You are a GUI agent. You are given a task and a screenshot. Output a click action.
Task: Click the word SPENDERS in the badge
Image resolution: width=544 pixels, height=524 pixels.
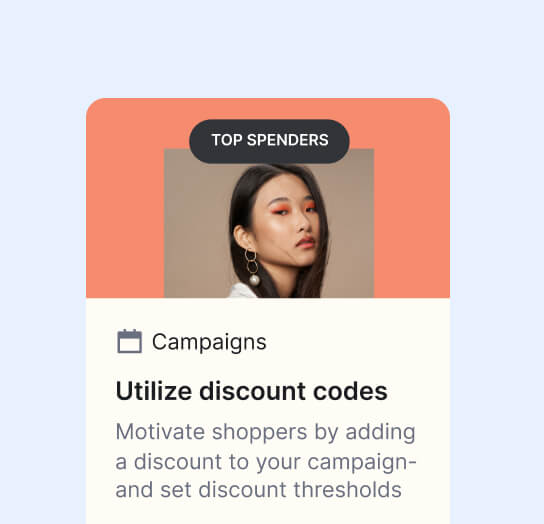pos(288,141)
